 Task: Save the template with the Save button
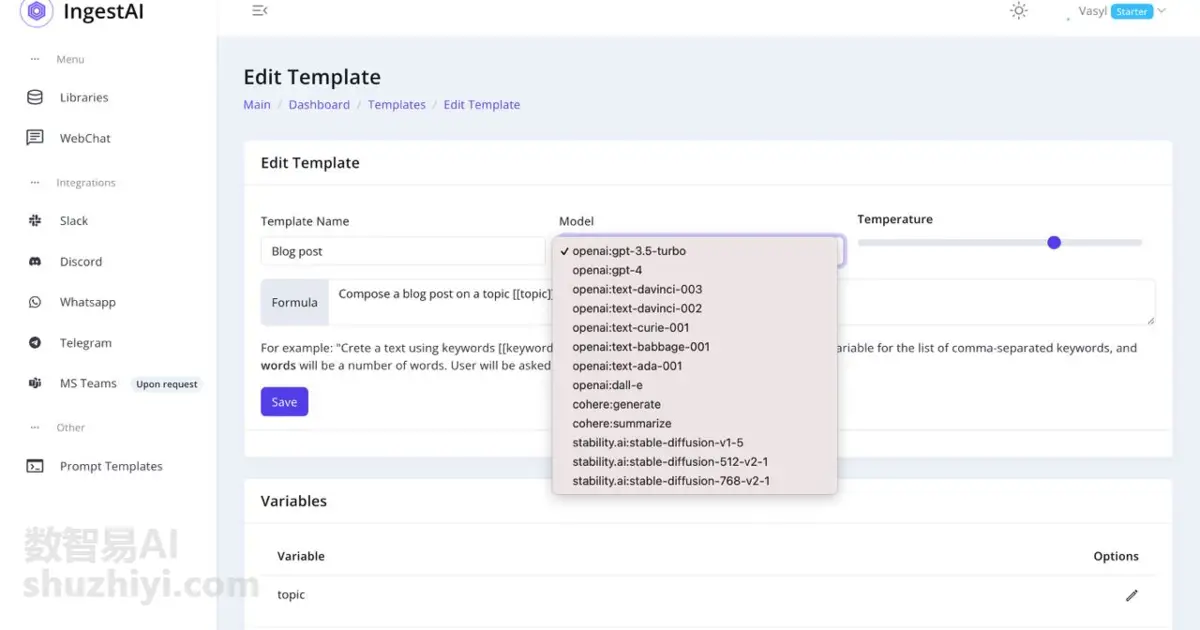(x=284, y=401)
